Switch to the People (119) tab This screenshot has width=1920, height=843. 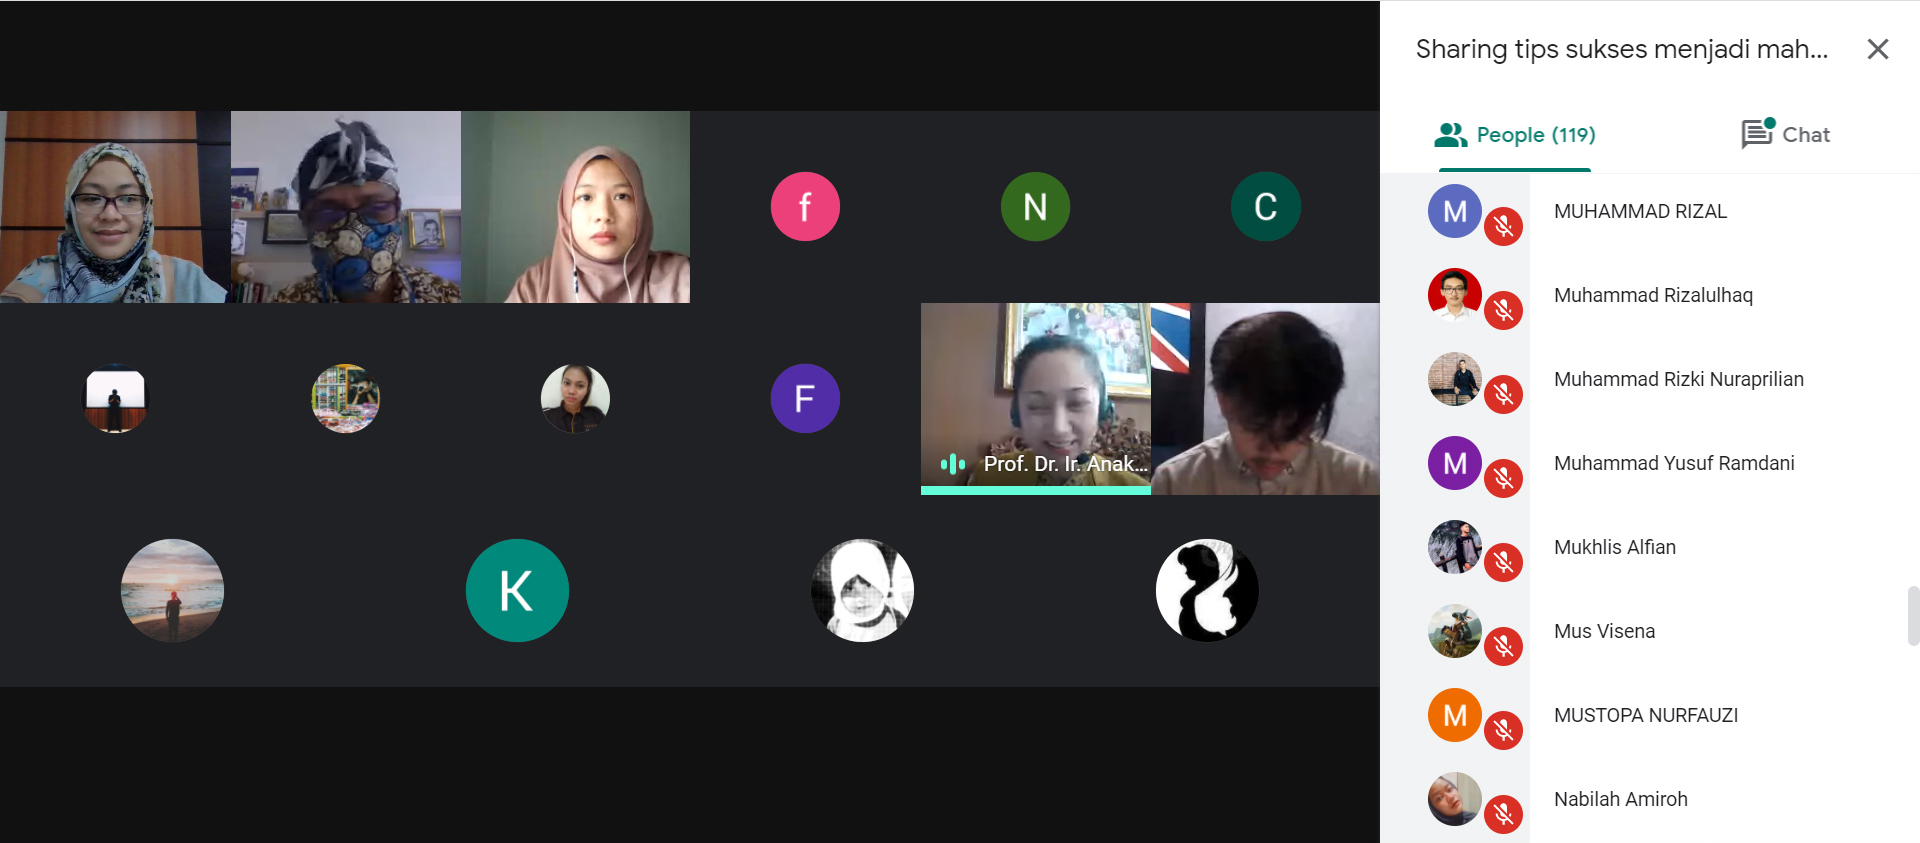[1514, 135]
